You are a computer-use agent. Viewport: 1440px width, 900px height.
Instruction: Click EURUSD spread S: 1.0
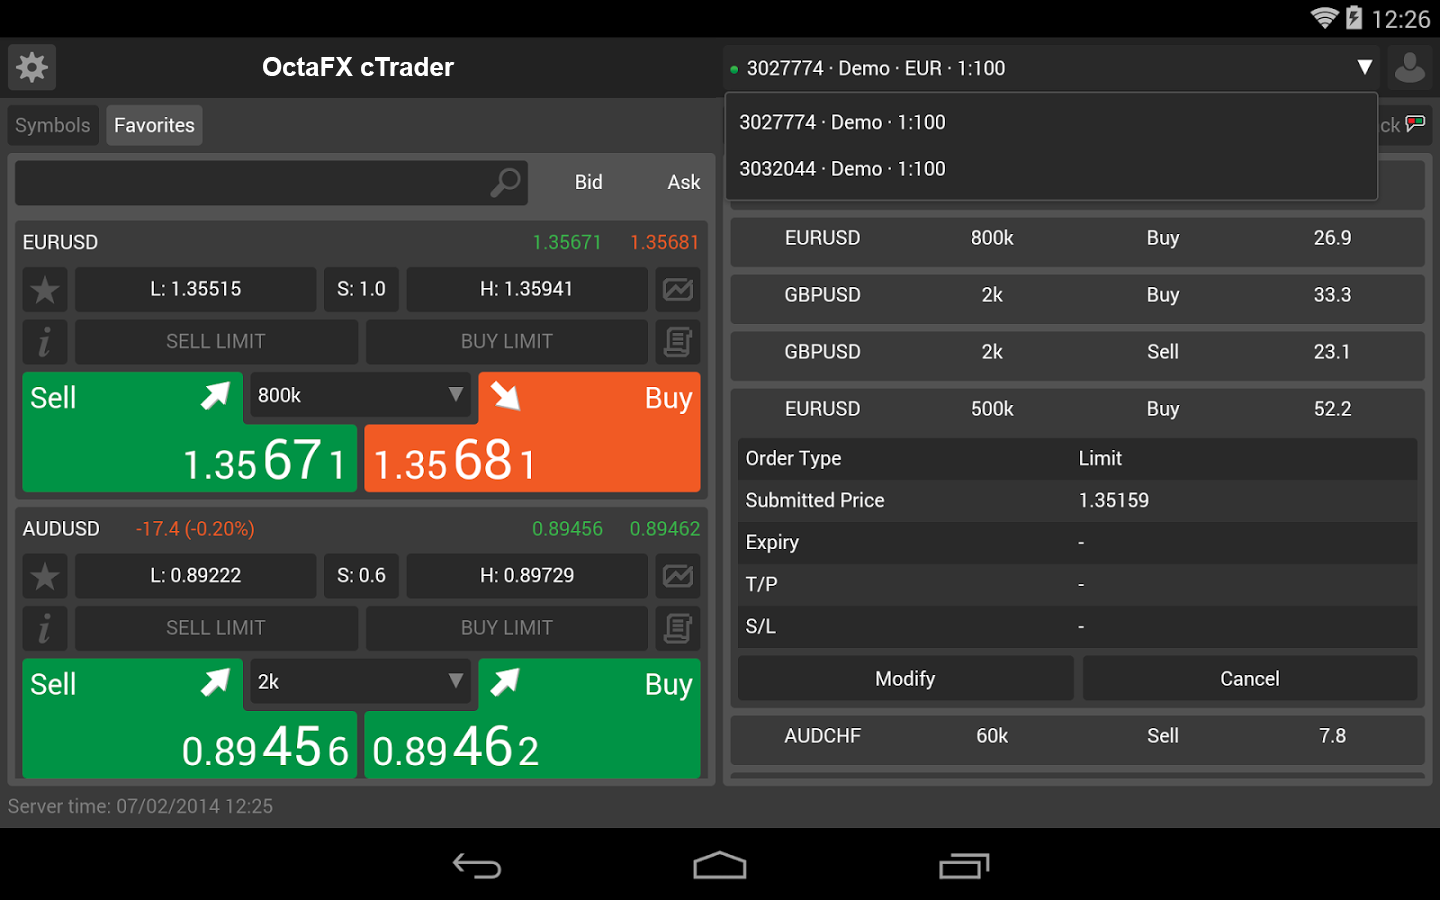(361, 290)
